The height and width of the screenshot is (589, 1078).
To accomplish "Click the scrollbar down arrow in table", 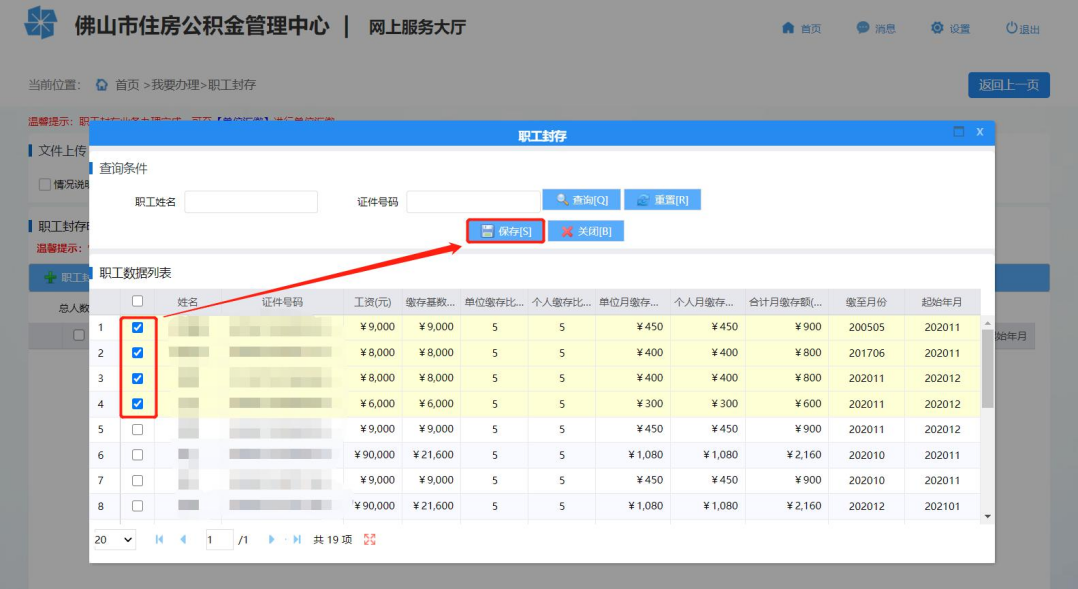I will click(987, 516).
